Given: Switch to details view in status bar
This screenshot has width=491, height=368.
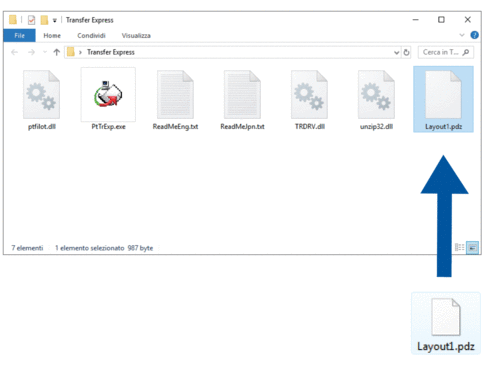Looking at the screenshot, I should tap(460, 247).
